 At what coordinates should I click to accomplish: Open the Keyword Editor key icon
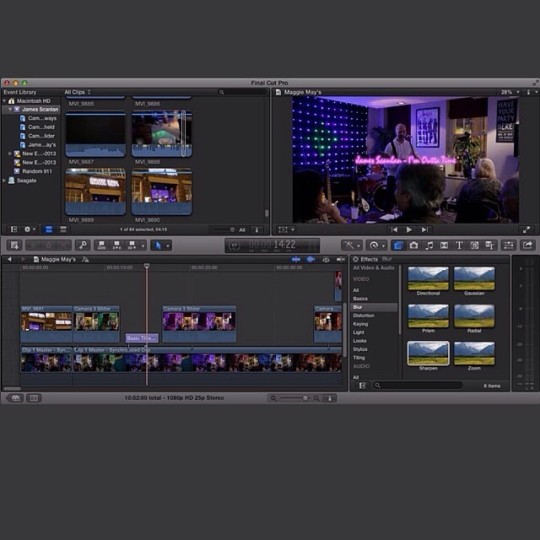tap(83, 245)
